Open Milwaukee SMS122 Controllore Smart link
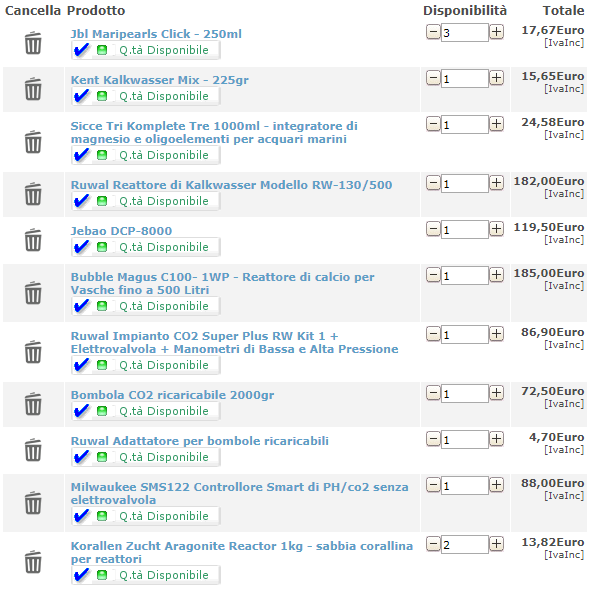 tap(239, 493)
